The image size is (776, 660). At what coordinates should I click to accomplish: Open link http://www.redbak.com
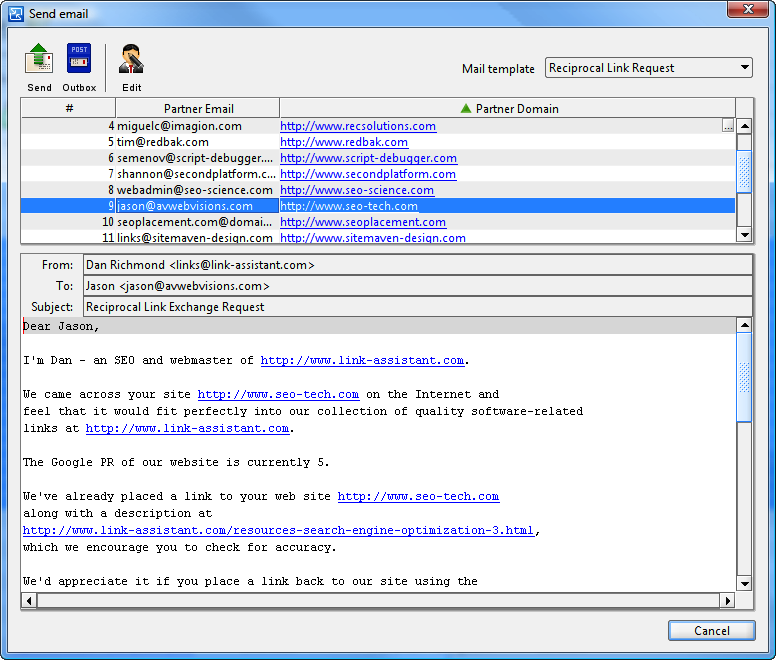click(x=344, y=142)
